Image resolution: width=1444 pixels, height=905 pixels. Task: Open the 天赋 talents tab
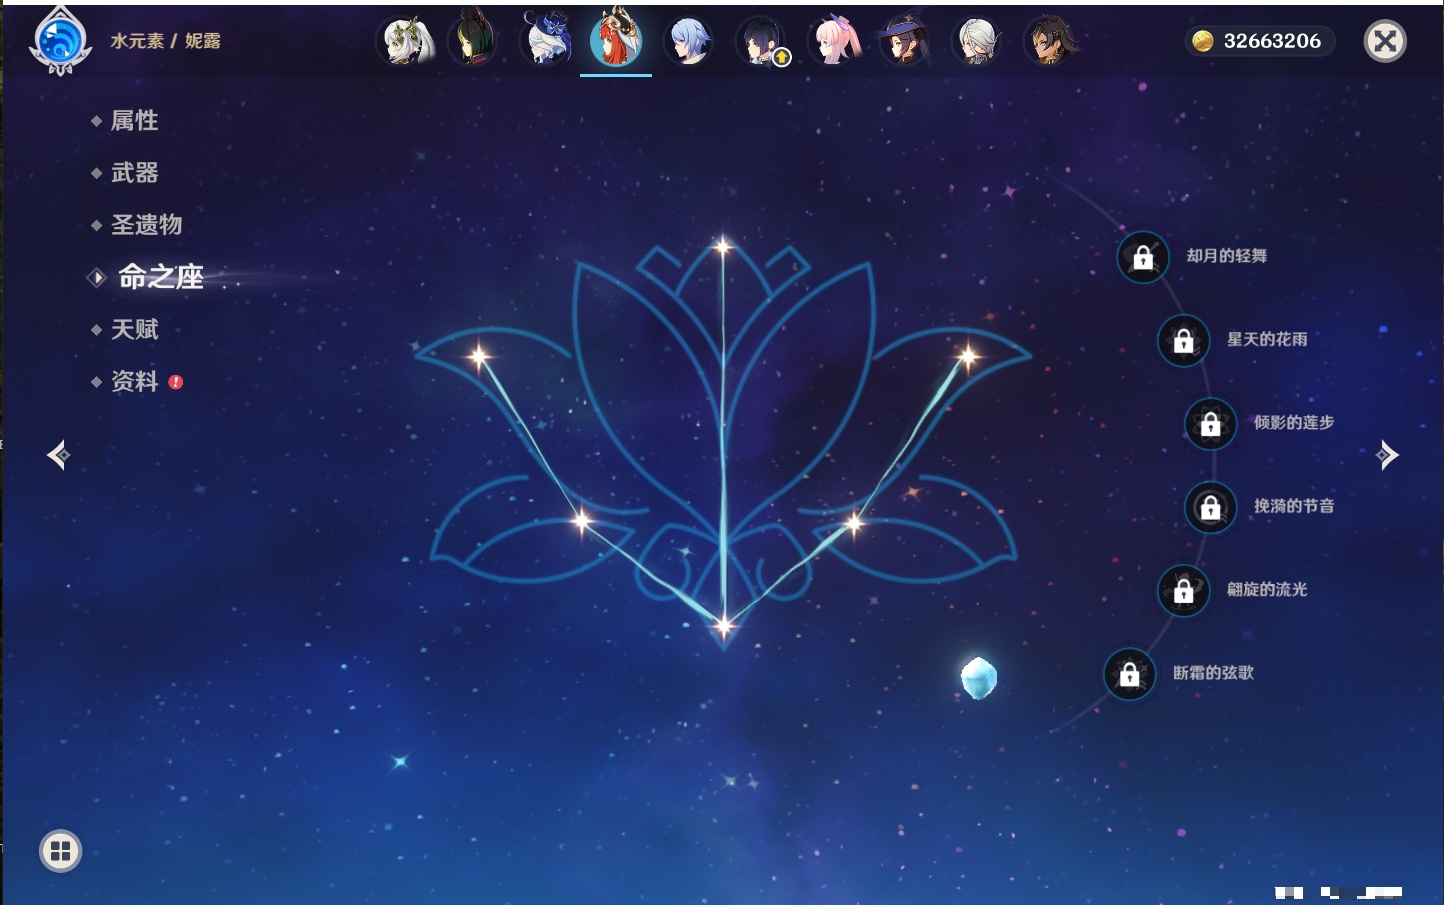134,329
